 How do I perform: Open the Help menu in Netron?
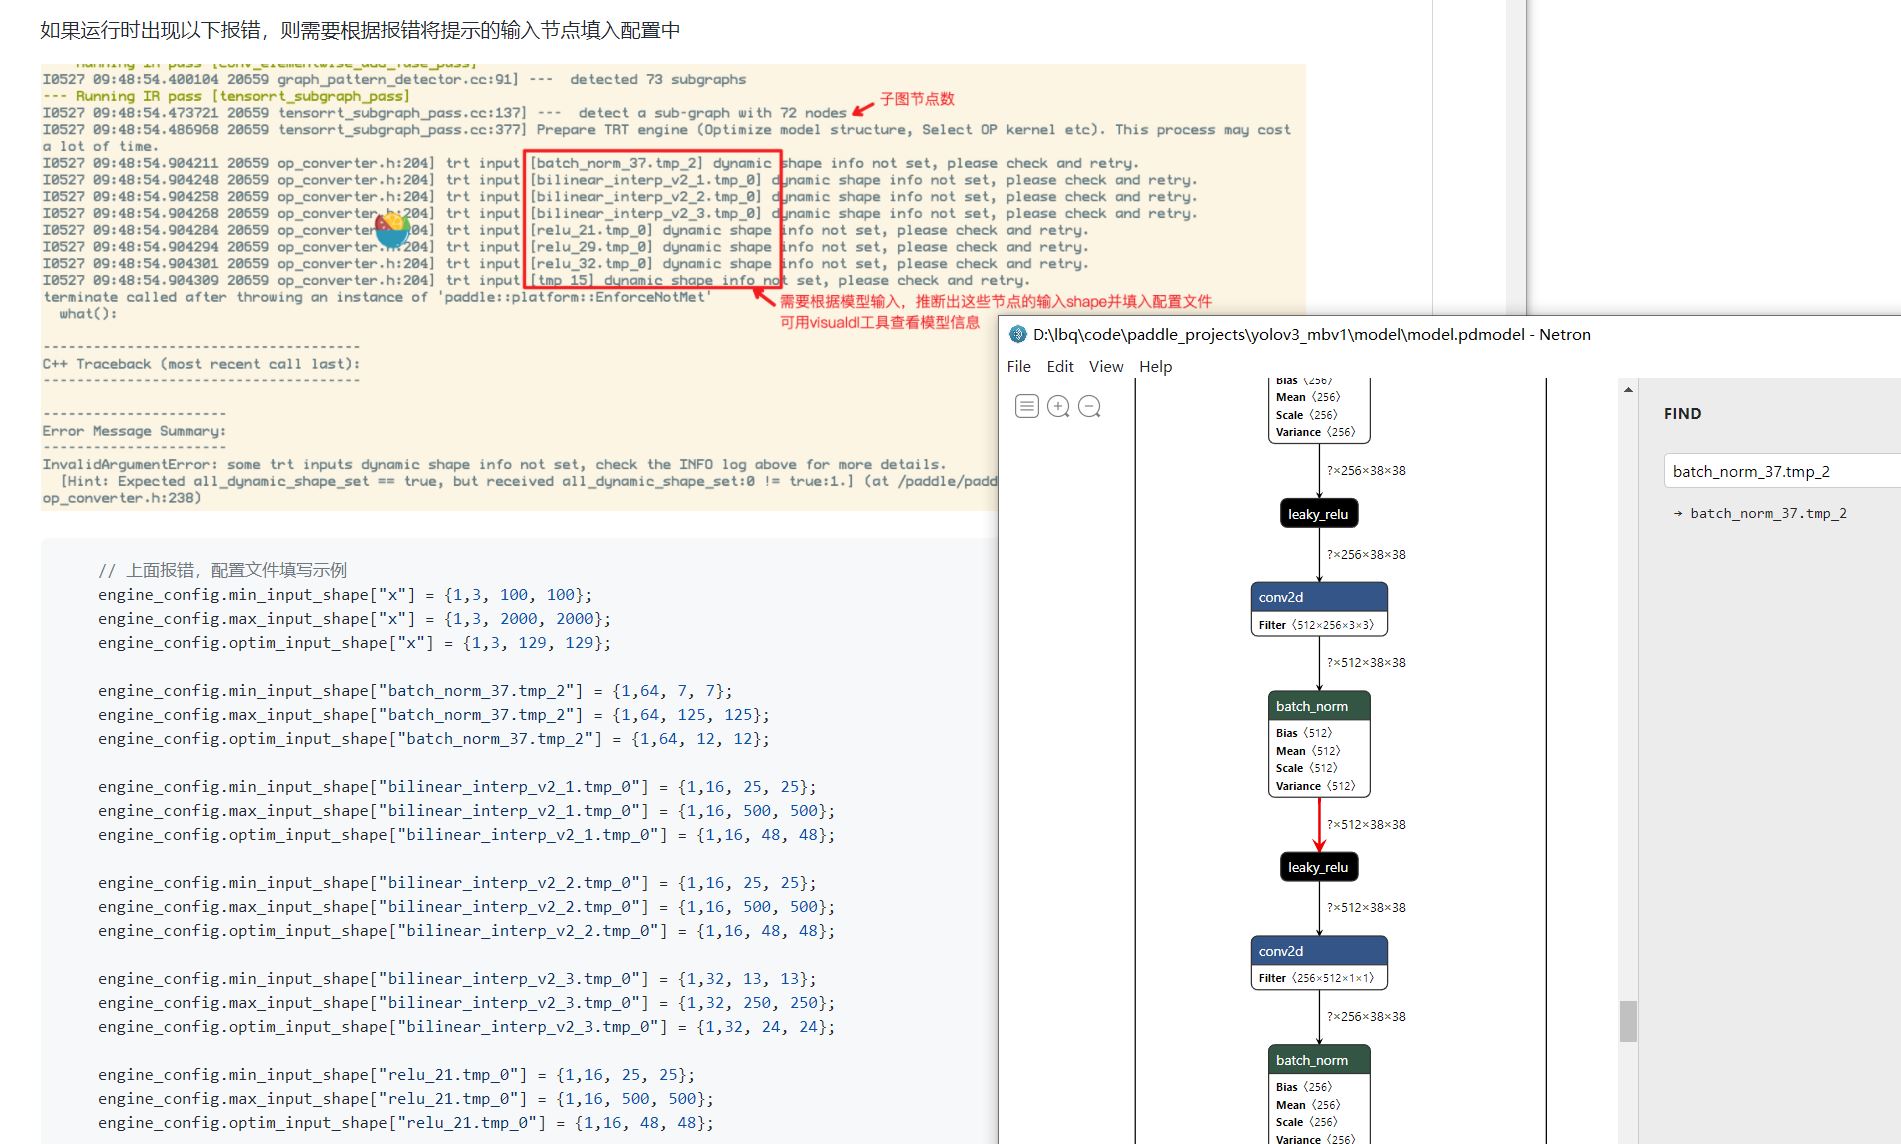point(1156,366)
